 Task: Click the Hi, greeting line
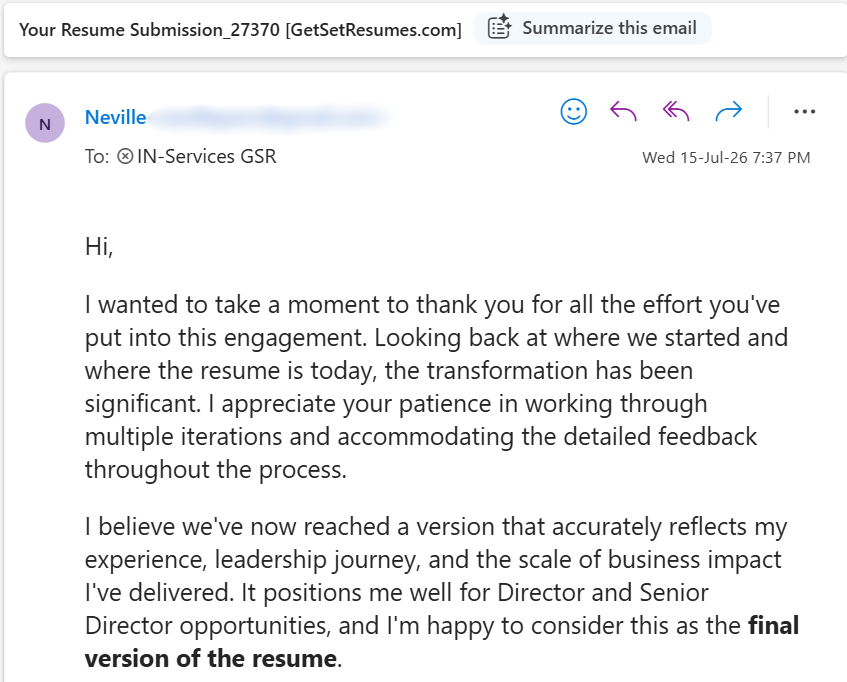click(x=99, y=247)
